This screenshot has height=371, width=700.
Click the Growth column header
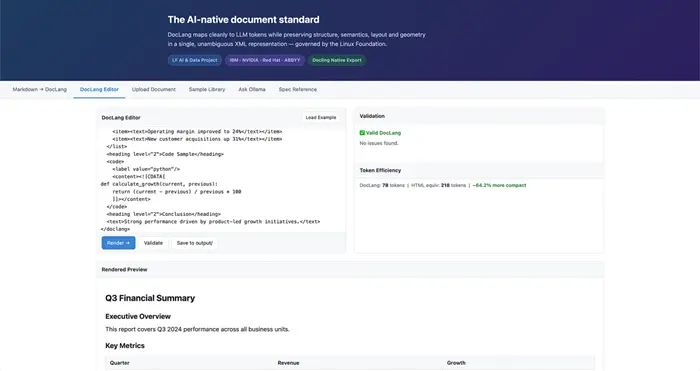point(456,363)
